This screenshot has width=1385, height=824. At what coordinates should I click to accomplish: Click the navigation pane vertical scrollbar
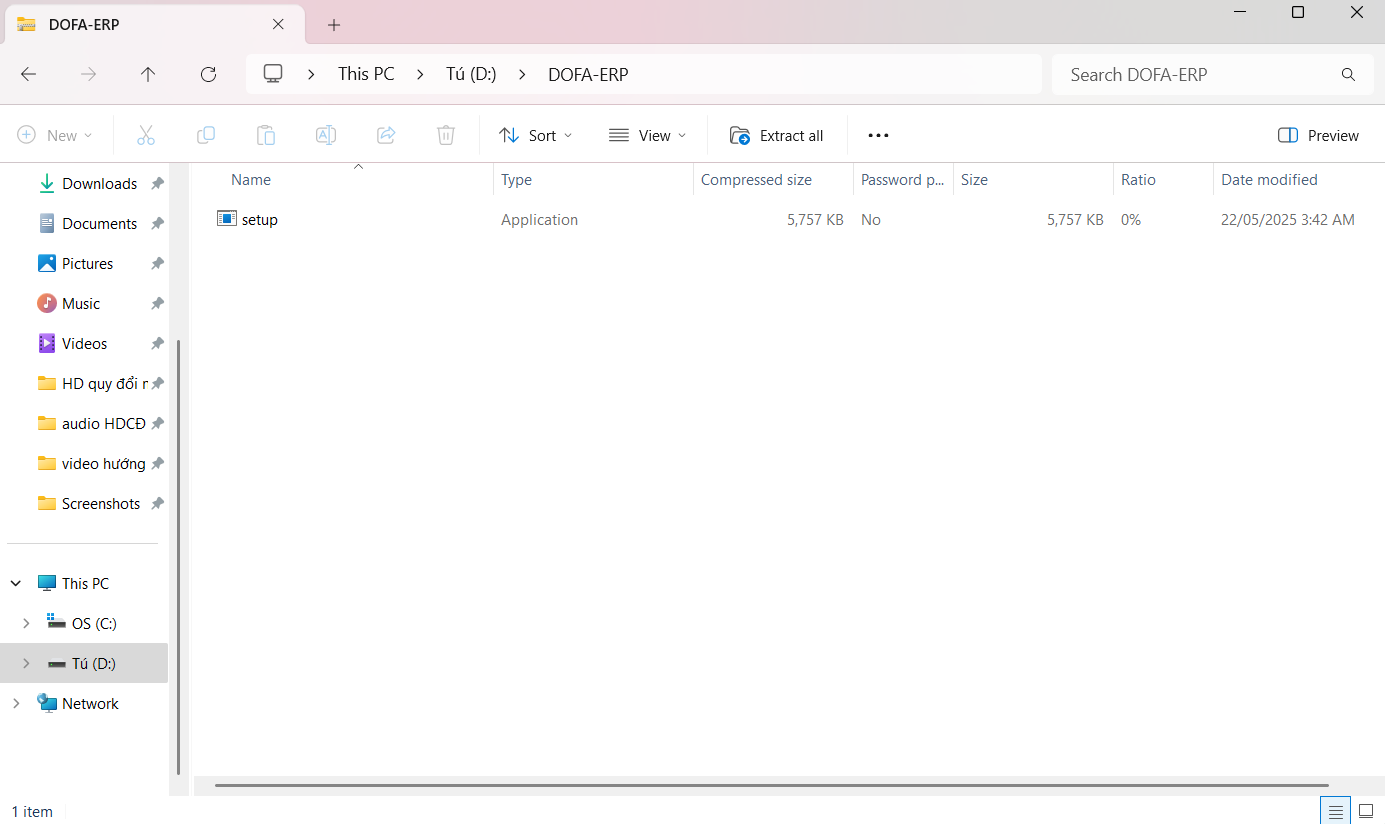(x=179, y=557)
